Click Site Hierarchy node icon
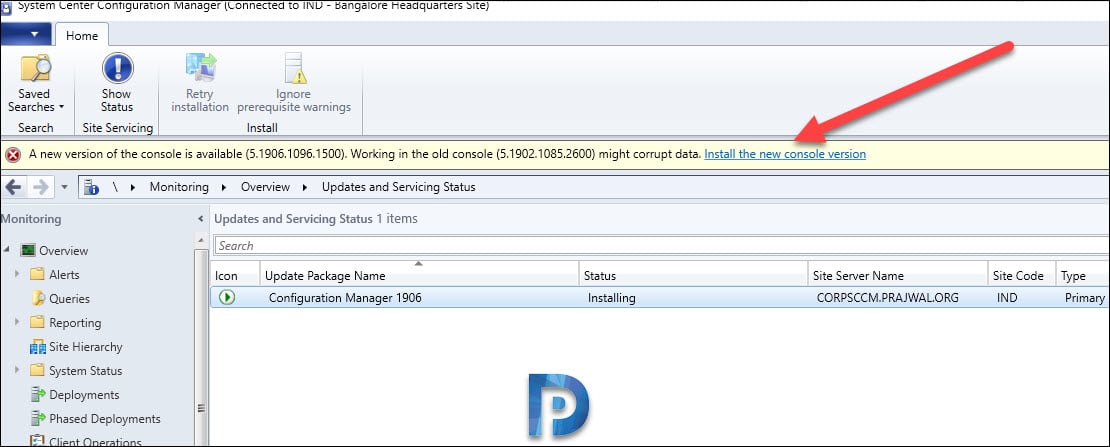1110x447 pixels. pyautogui.click(x=38, y=347)
